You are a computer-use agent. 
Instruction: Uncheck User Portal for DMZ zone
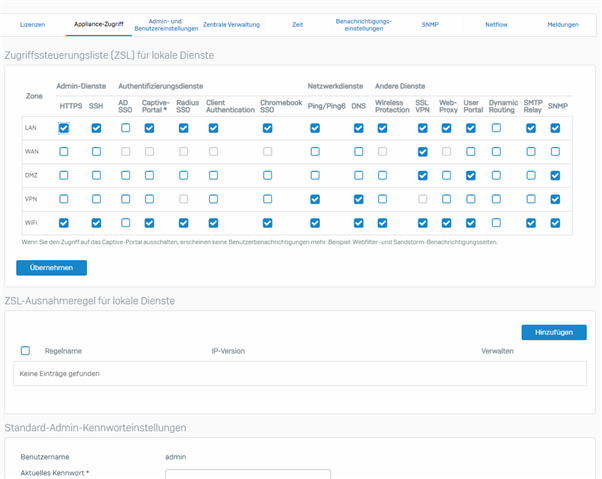pyautogui.click(x=471, y=176)
